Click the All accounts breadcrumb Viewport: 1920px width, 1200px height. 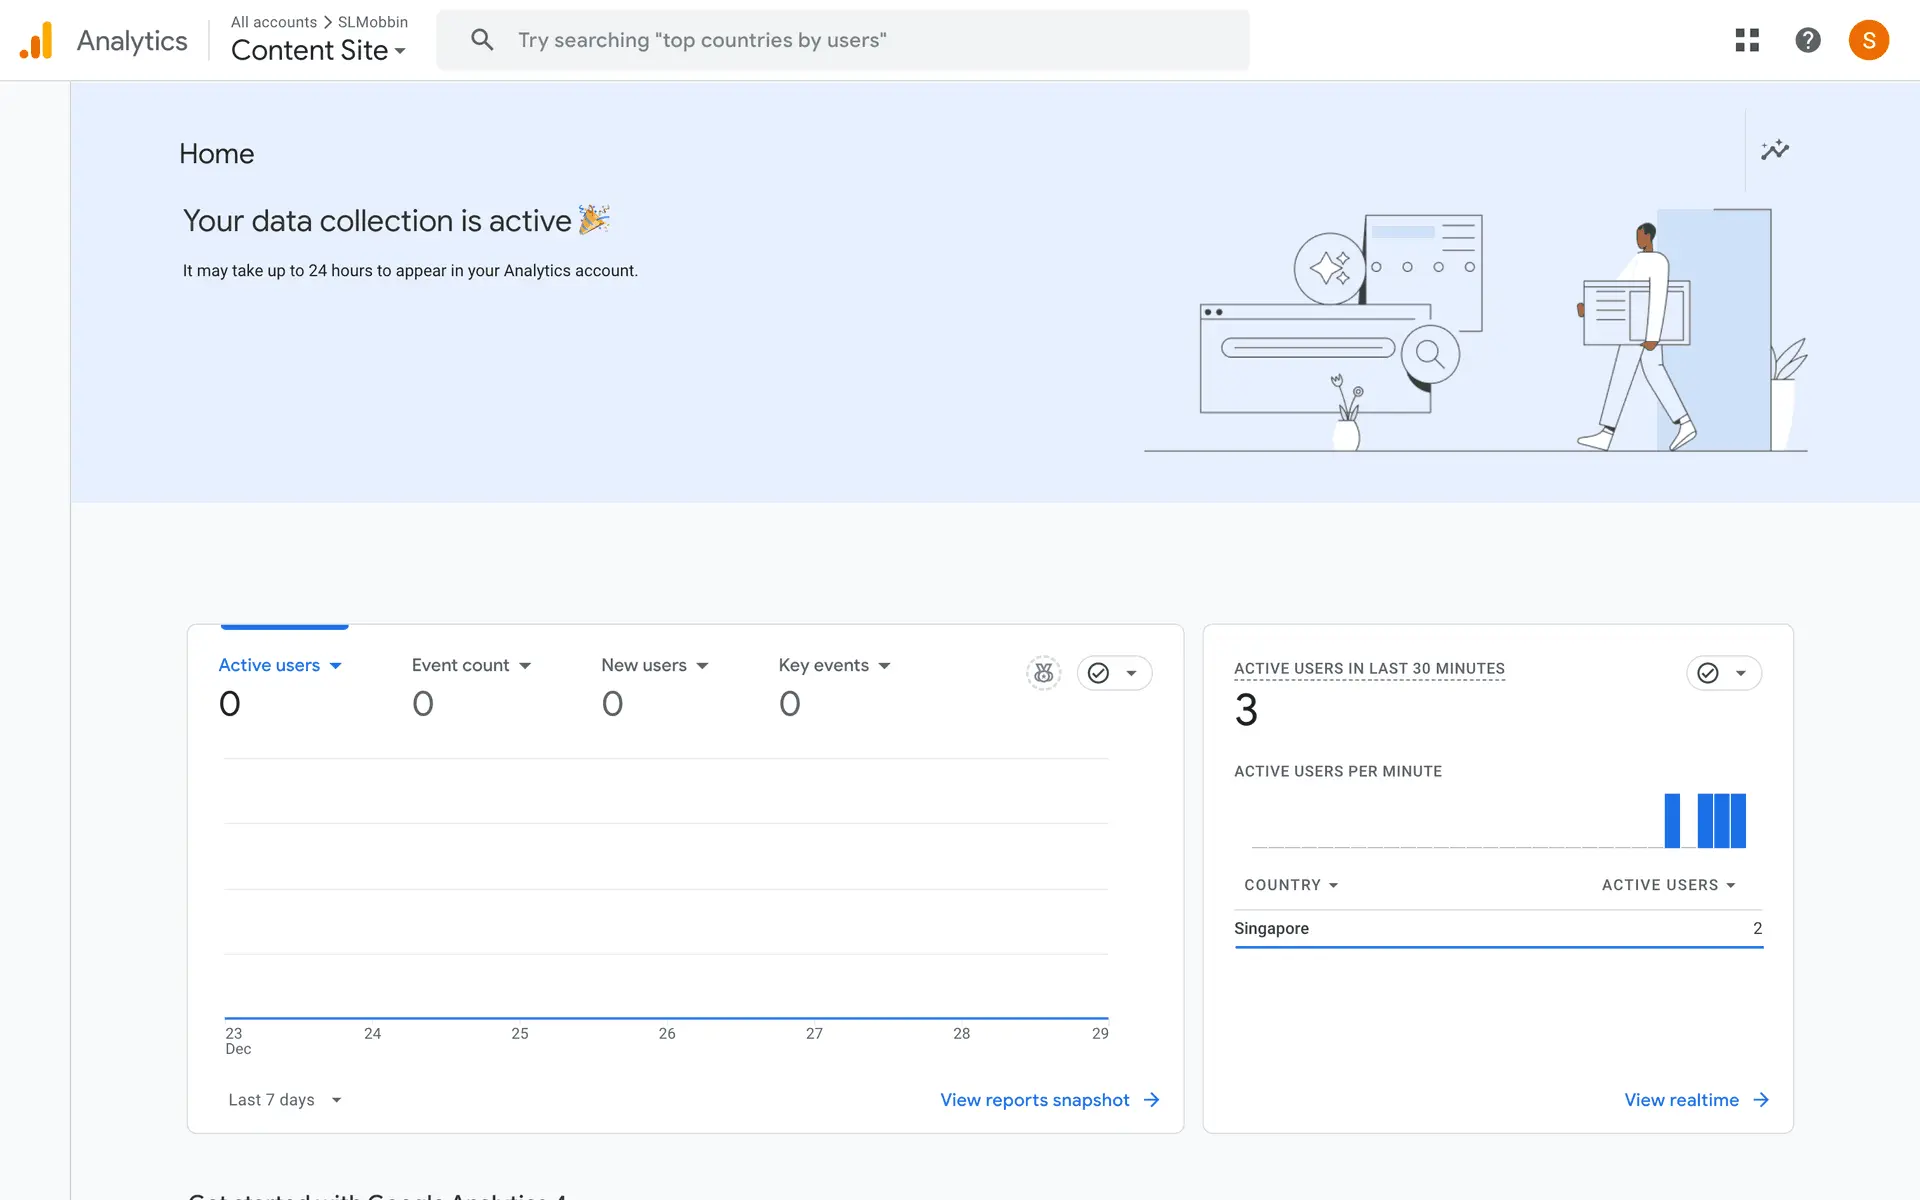[x=273, y=22]
